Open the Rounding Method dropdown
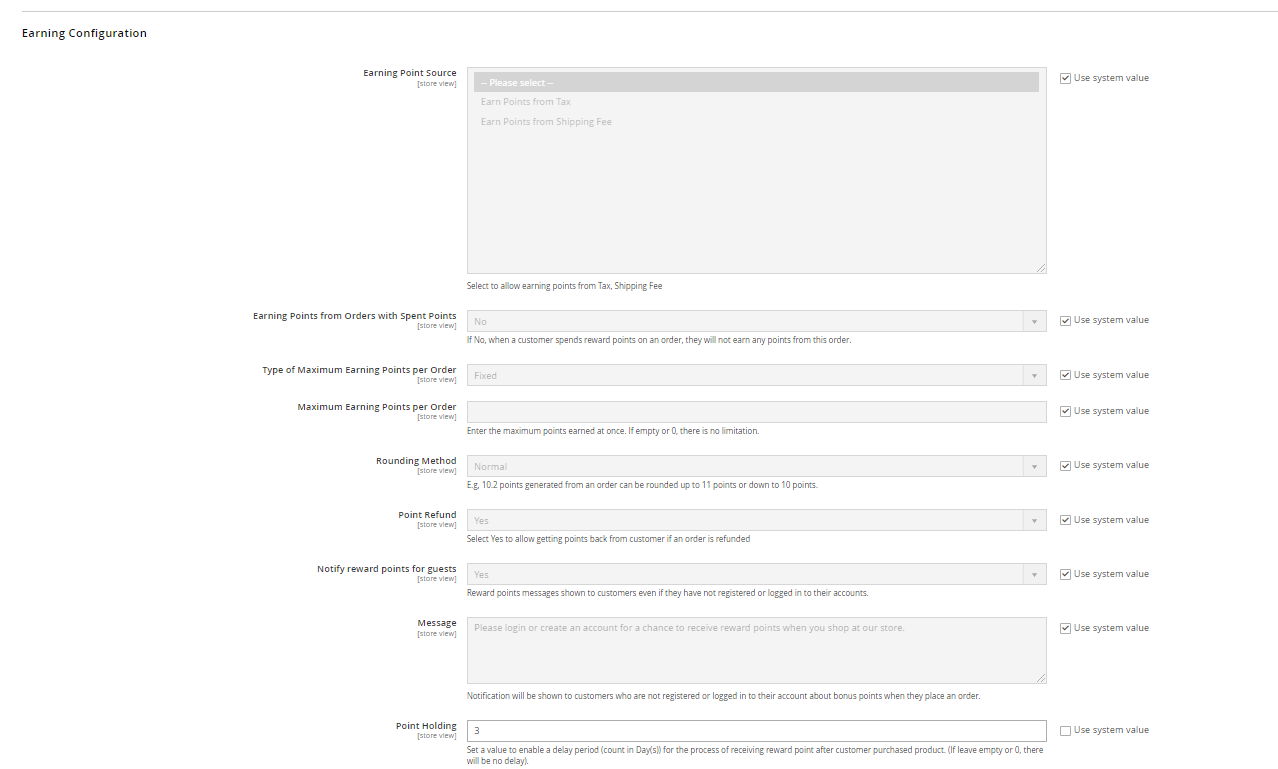1278x769 pixels. (756, 466)
